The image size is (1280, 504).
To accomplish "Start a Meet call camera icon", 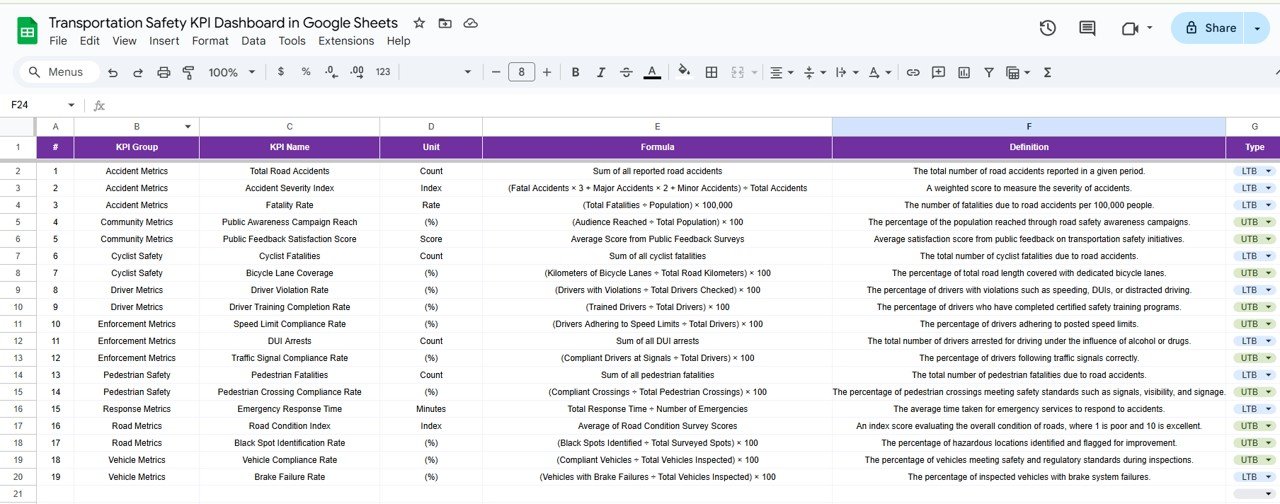I will (1131, 28).
